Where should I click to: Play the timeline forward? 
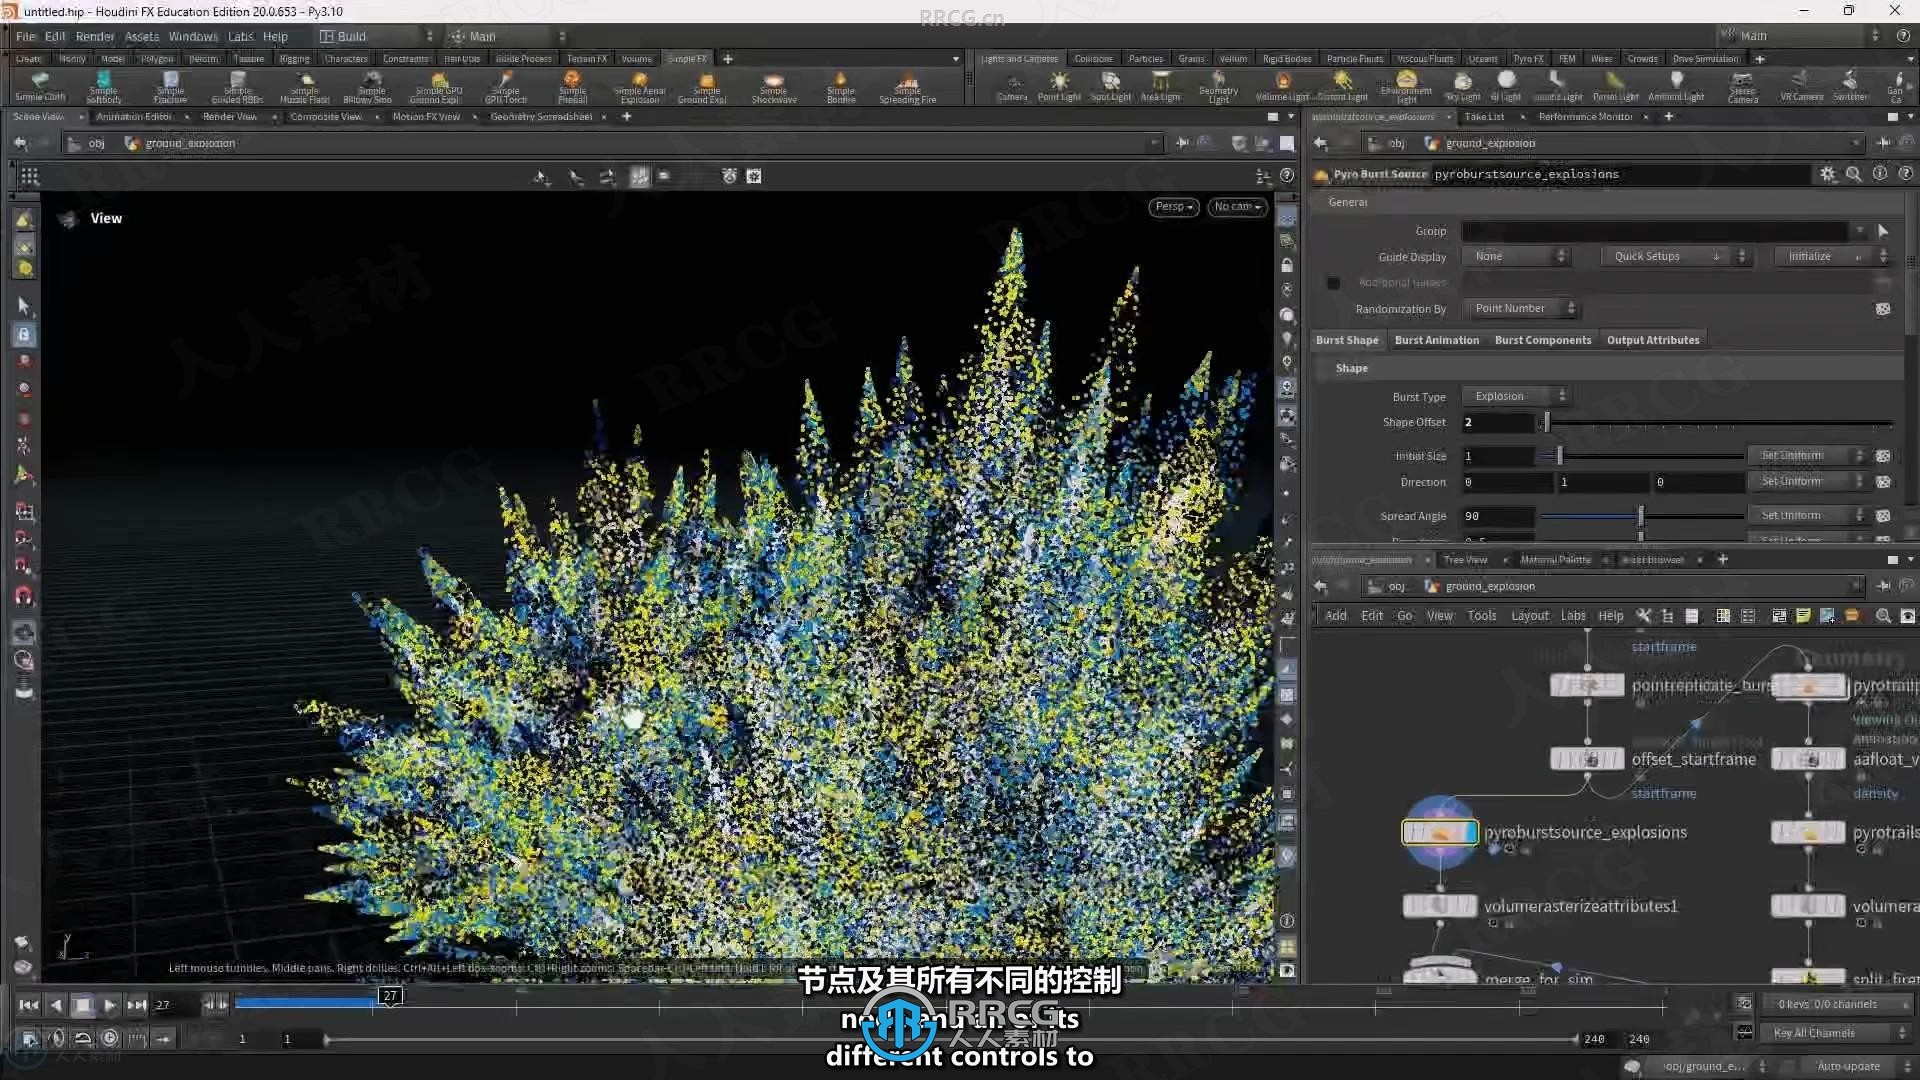click(110, 1005)
